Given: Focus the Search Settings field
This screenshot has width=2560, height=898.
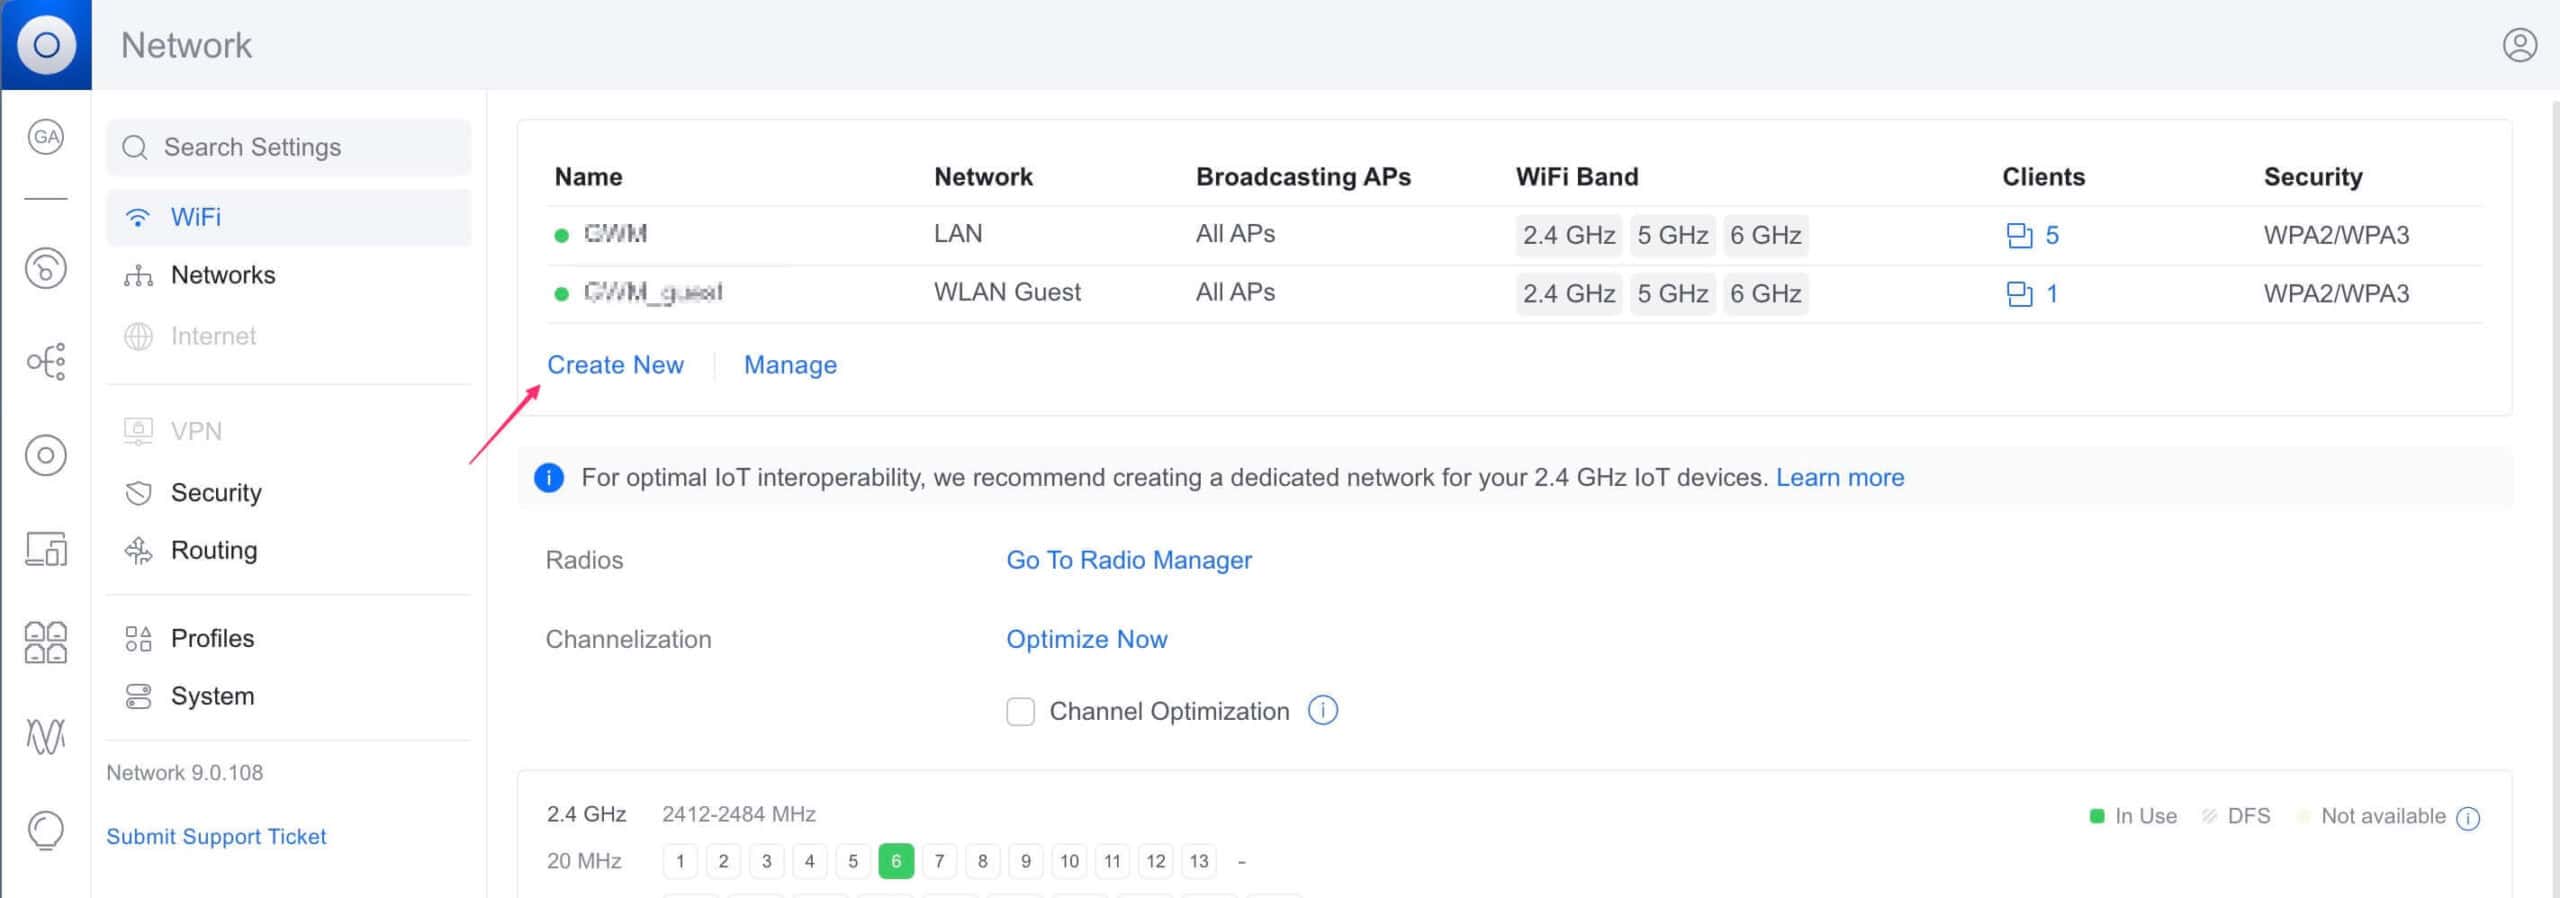Looking at the screenshot, I should (x=288, y=148).
